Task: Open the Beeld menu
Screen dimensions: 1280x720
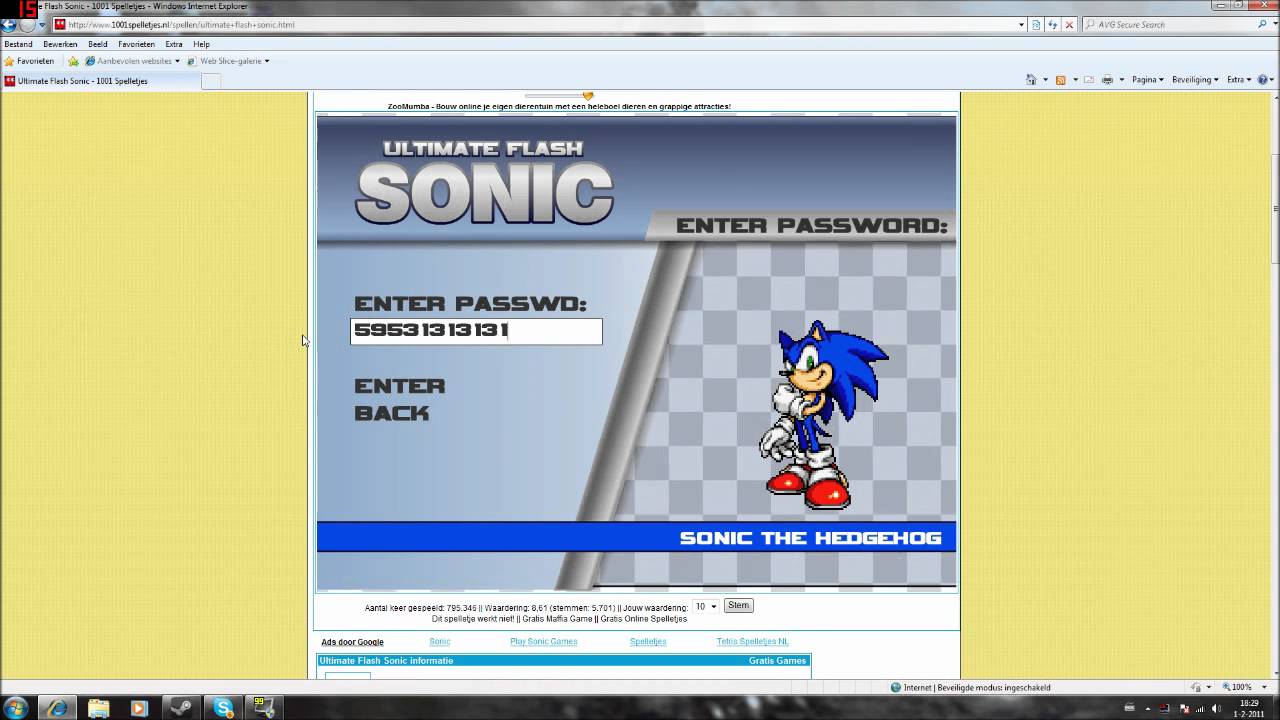Action: coord(97,44)
